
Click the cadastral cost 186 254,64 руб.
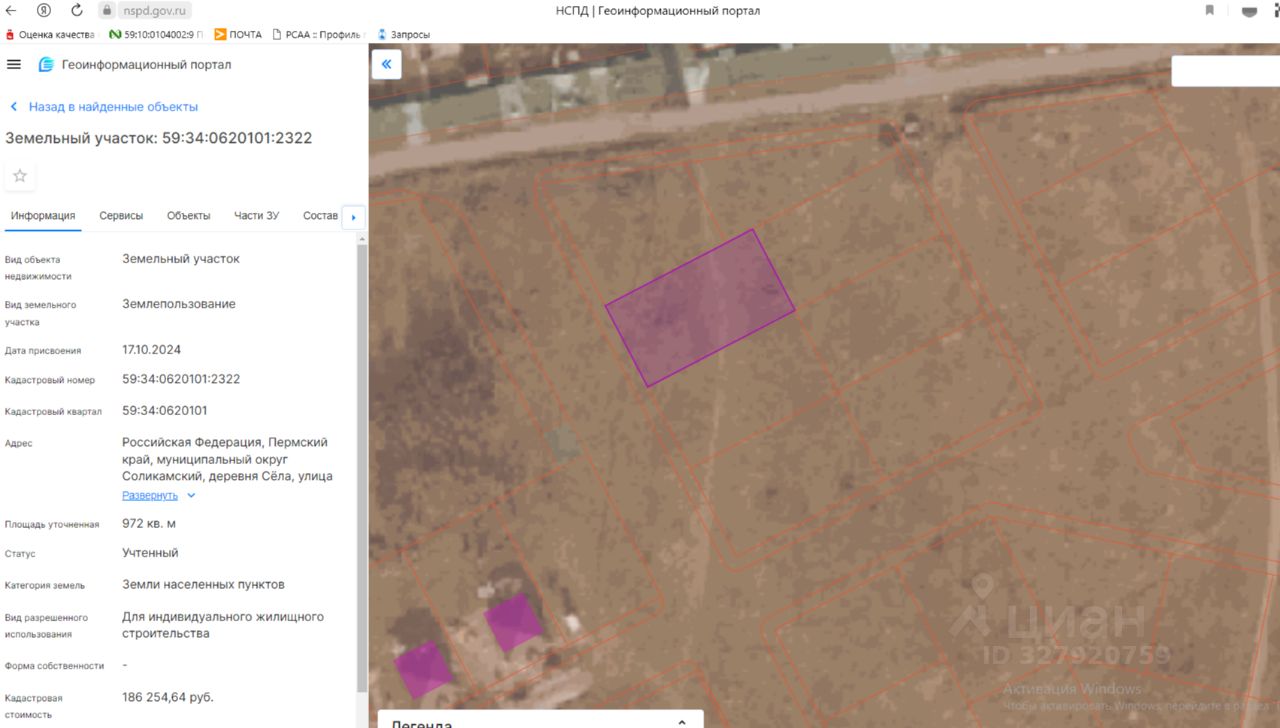pos(168,697)
